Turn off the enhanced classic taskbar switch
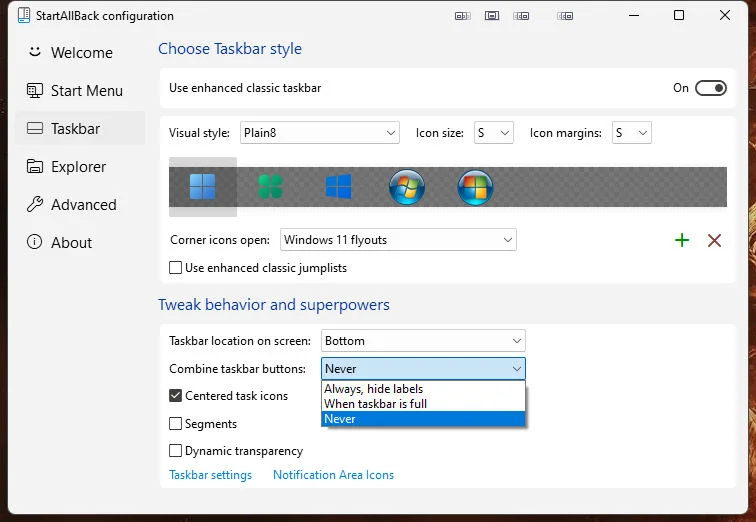 coord(711,88)
